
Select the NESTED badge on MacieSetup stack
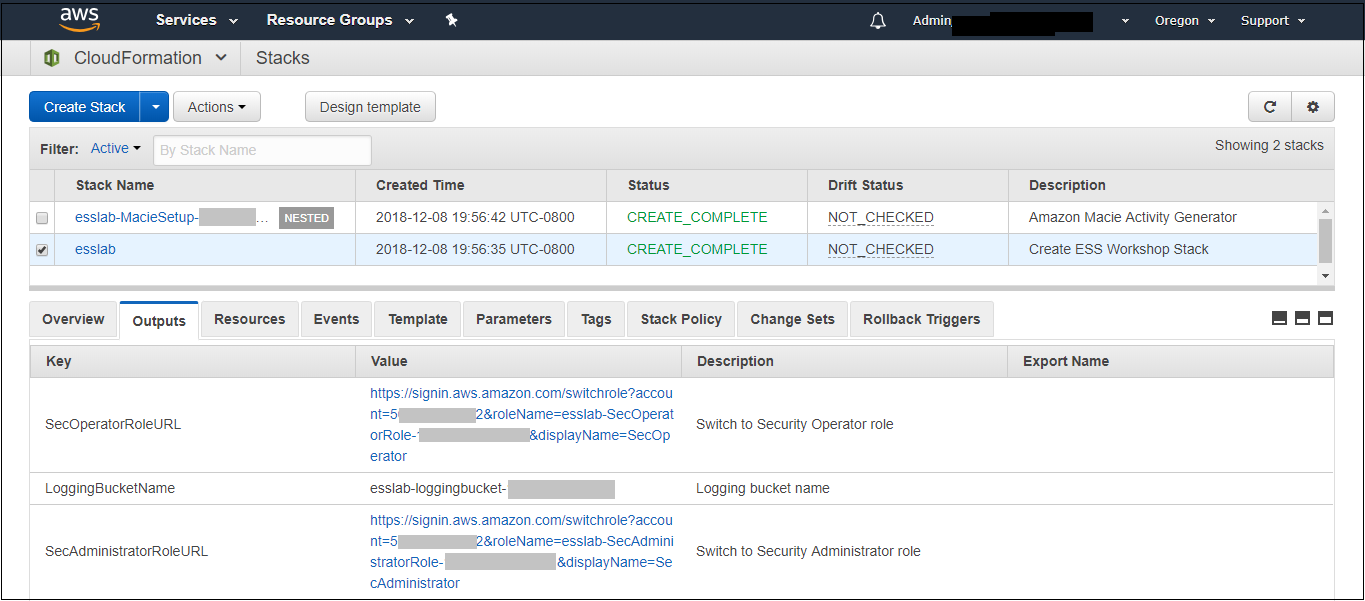point(305,218)
